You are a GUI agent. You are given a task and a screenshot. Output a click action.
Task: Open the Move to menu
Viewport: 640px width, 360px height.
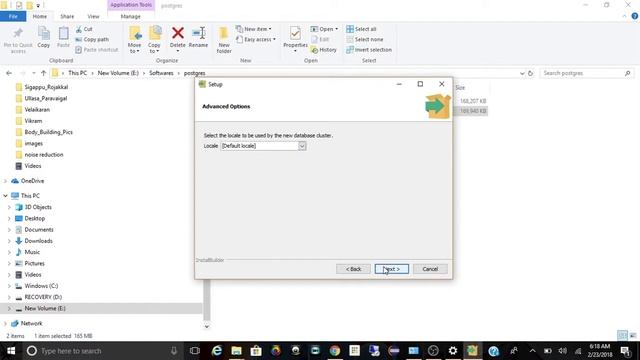(x=134, y=40)
